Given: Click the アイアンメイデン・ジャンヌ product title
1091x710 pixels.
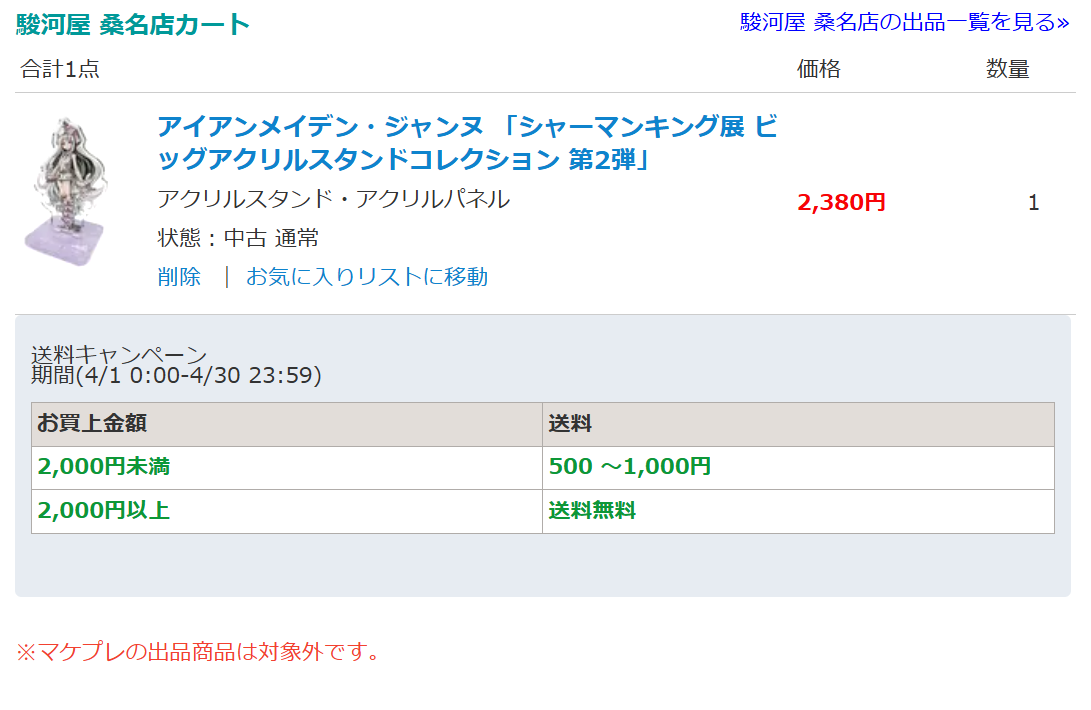Looking at the screenshot, I should click(x=467, y=143).
